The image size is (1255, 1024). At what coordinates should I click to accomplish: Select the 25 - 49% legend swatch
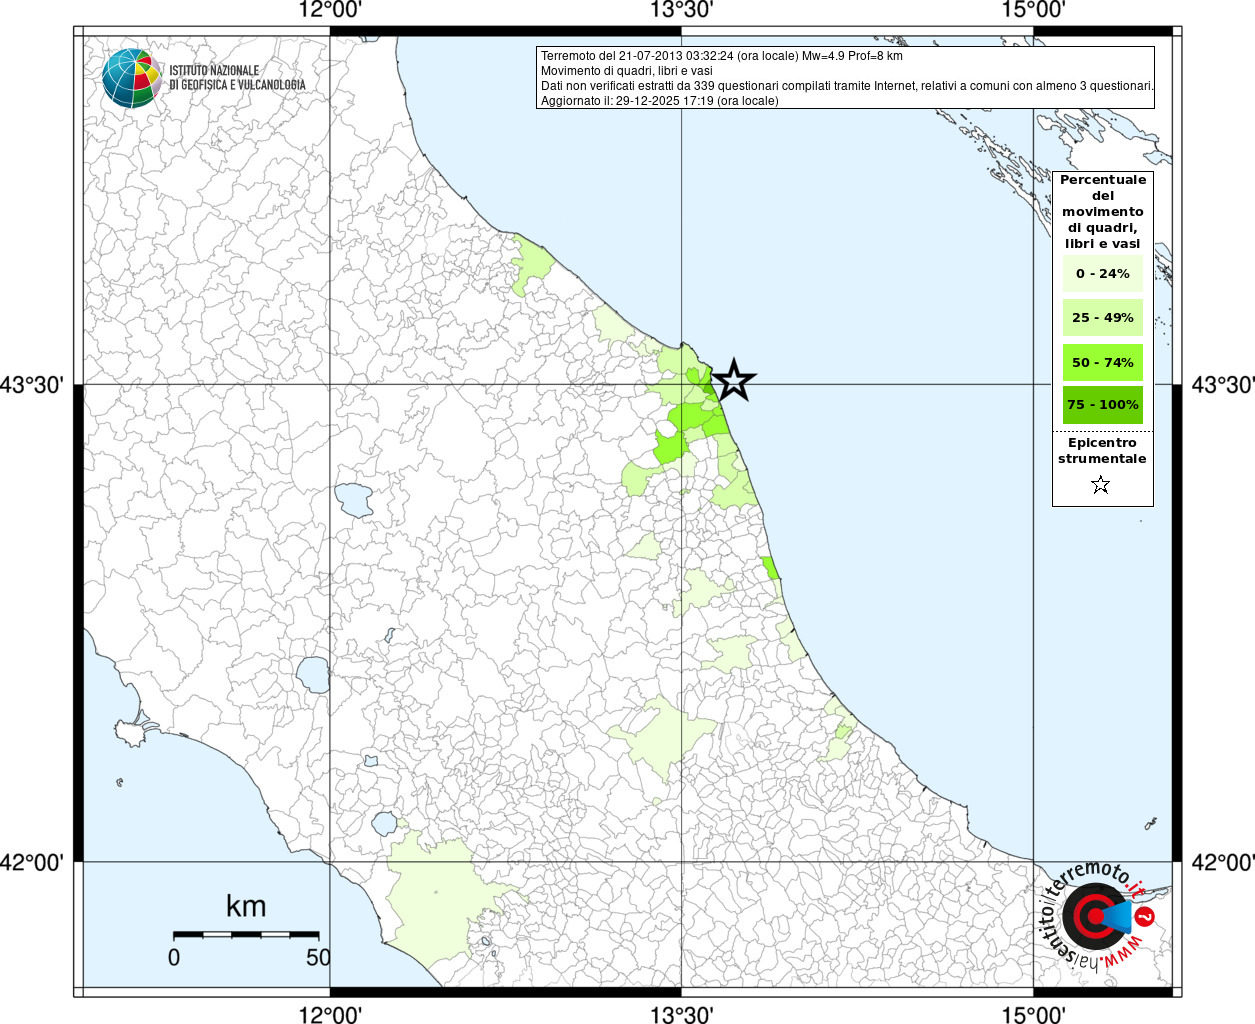(x=1102, y=318)
